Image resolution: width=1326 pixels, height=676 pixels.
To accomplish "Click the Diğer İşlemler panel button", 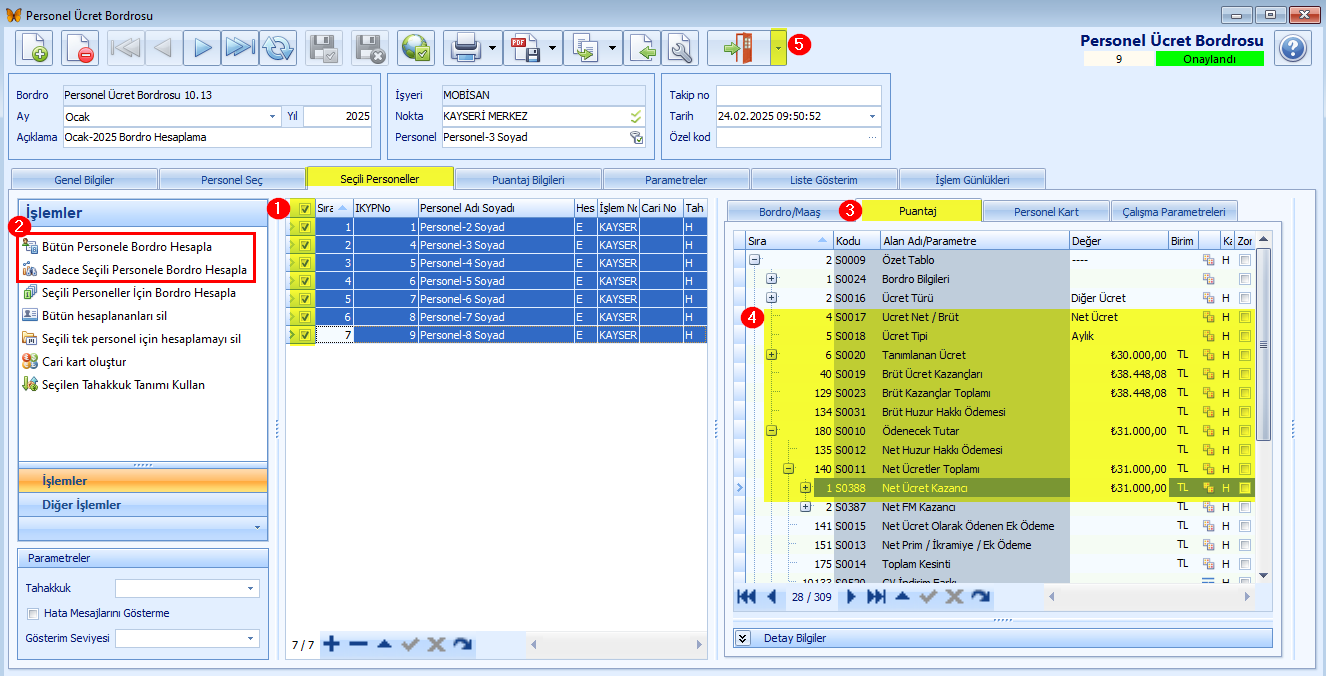I will click(143, 505).
